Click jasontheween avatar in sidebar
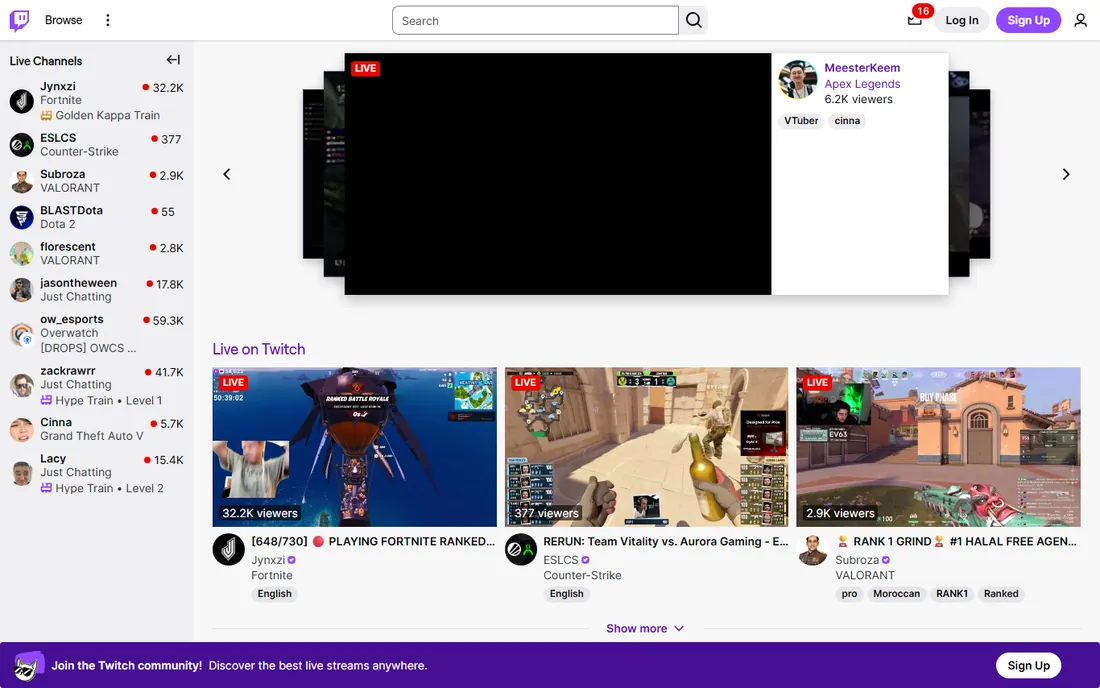The width and height of the screenshot is (1100, 688). pos(22,290)
